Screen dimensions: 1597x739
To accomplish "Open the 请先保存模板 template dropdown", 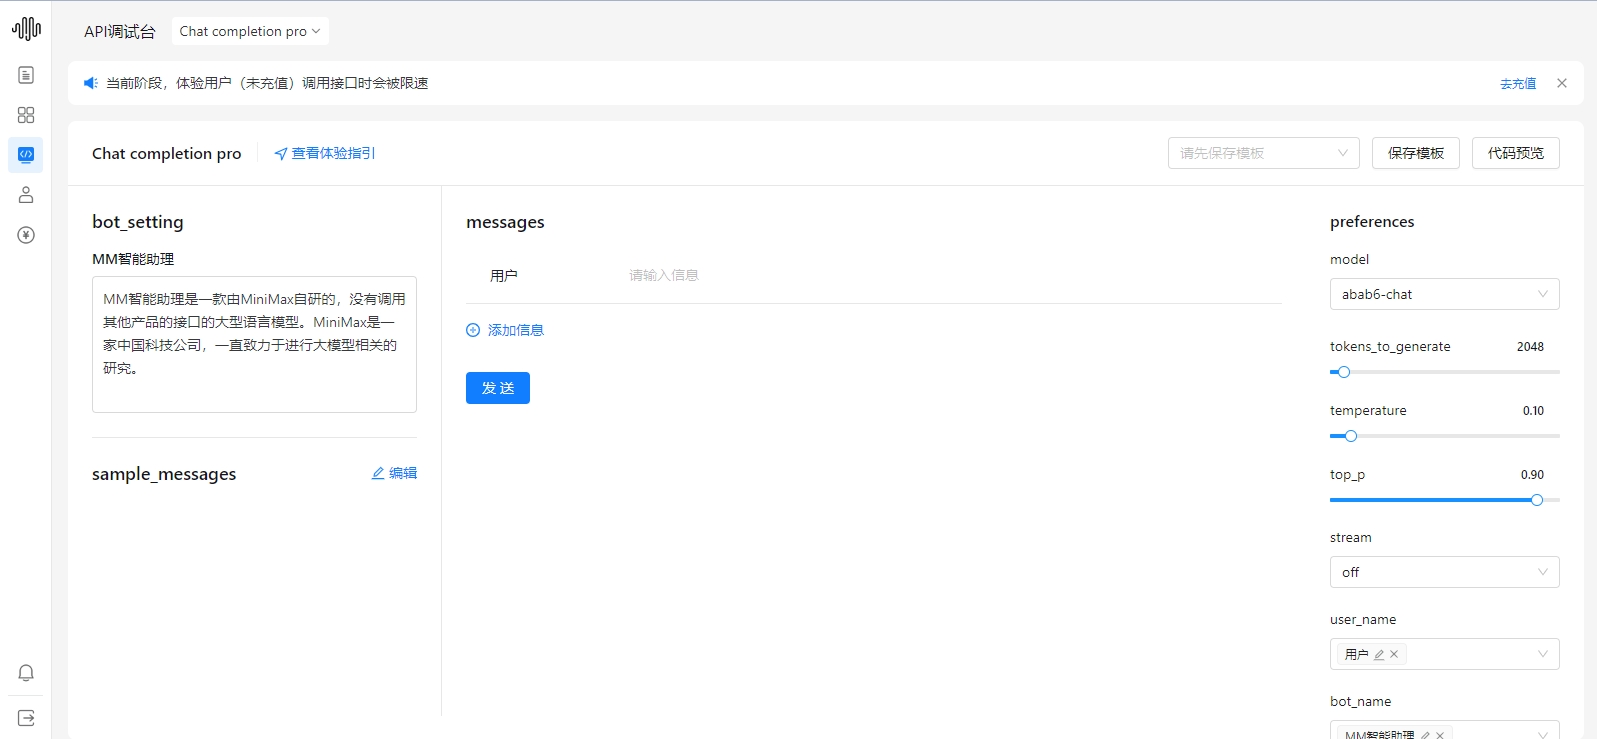I will coord(1264,153).
